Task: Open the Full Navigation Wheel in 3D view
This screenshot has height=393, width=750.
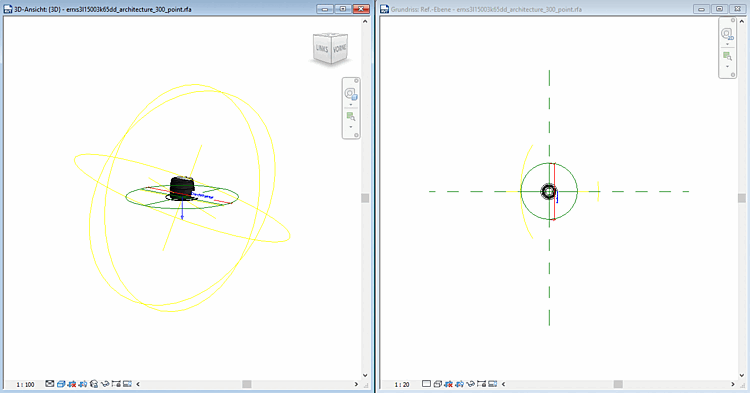Action: [351, 94]
